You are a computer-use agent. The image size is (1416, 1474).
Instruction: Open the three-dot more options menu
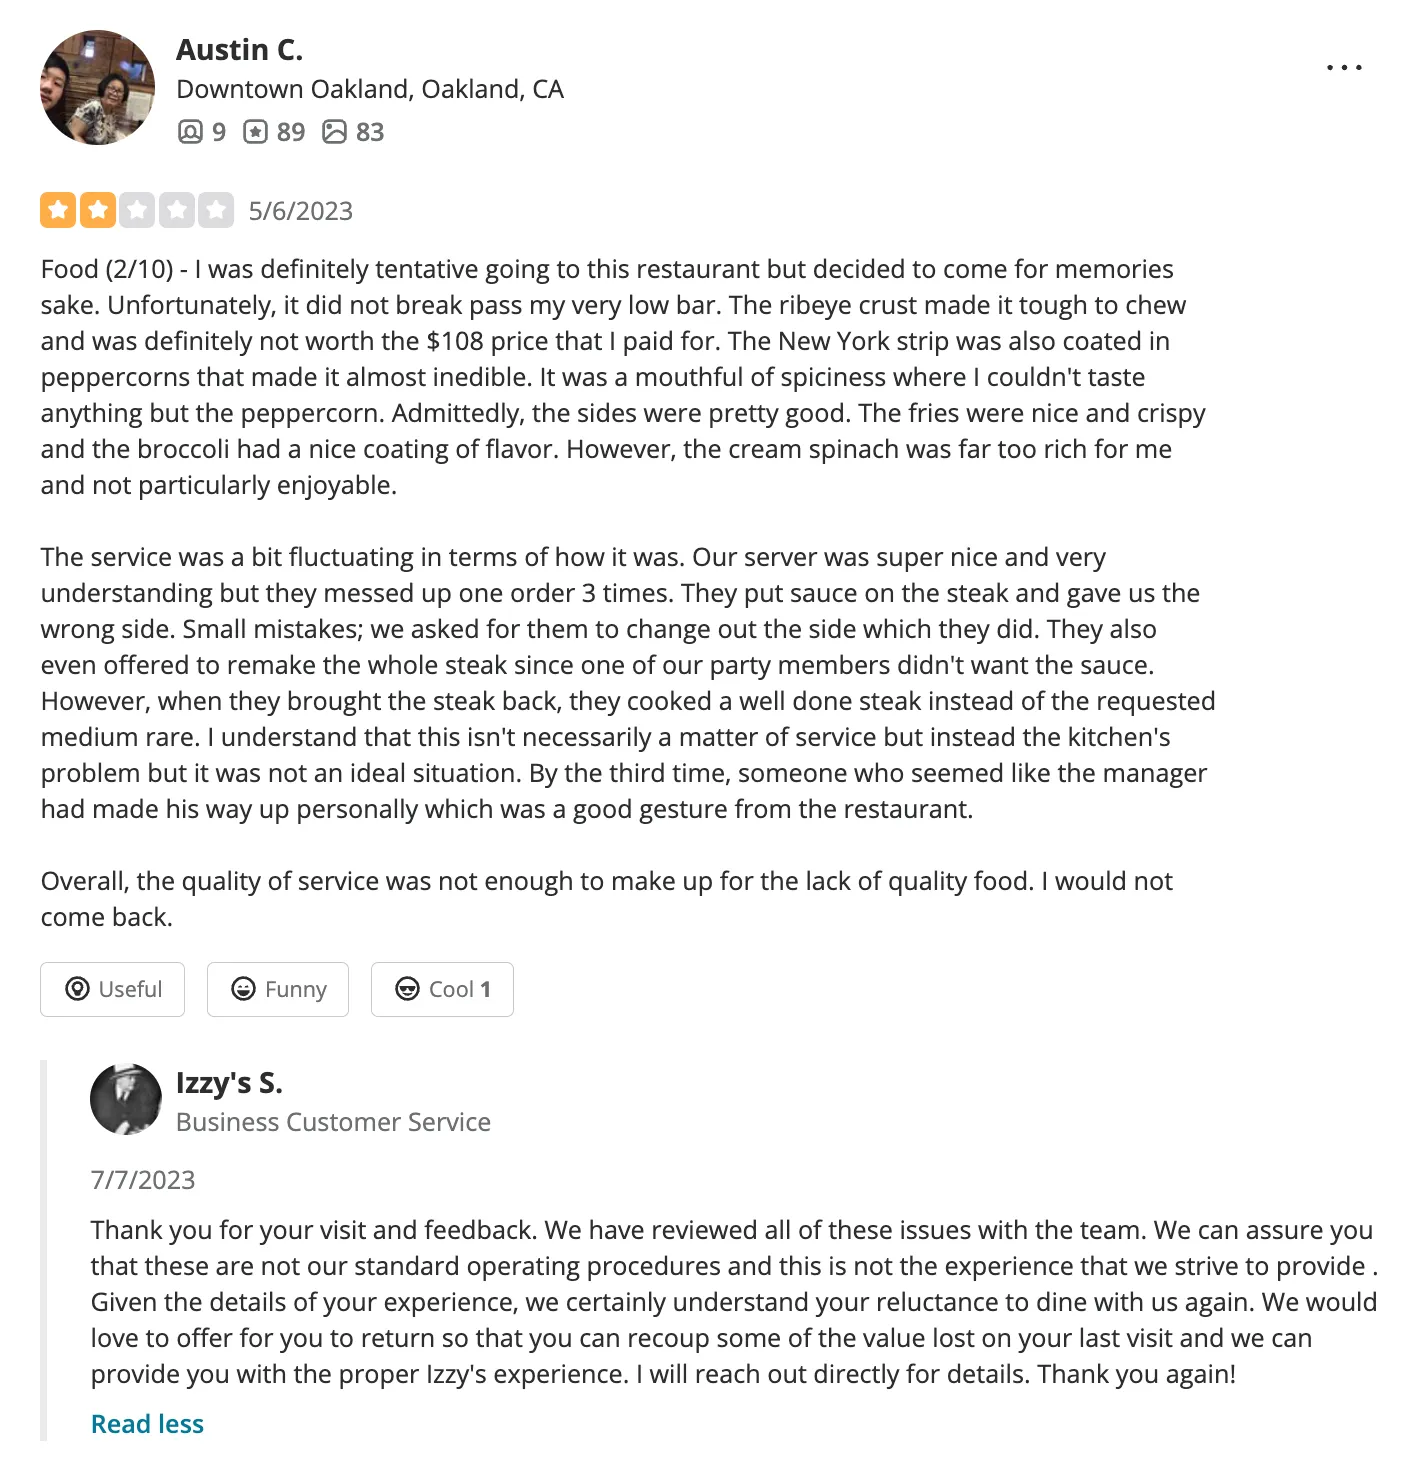point(1344,68)
